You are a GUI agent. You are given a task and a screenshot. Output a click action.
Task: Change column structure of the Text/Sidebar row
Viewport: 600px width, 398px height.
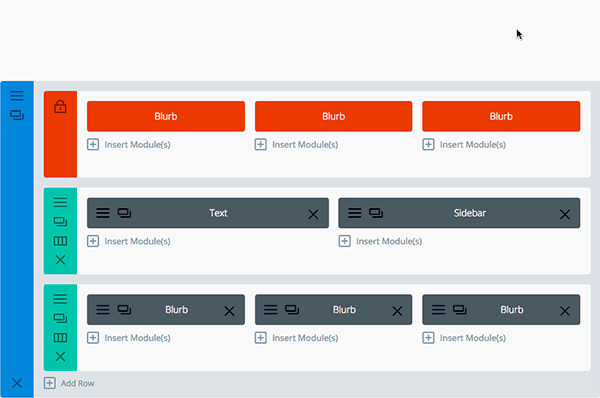click(60, 241)
